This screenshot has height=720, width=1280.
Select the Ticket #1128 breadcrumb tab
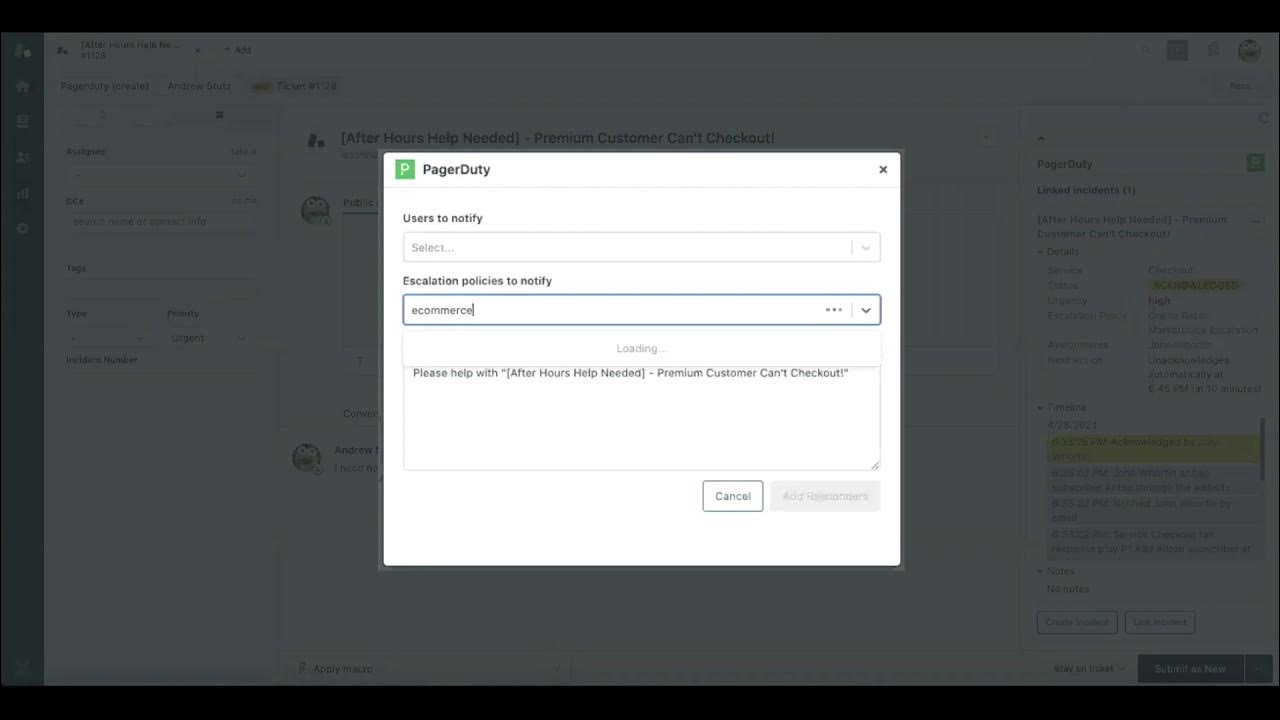293,86
